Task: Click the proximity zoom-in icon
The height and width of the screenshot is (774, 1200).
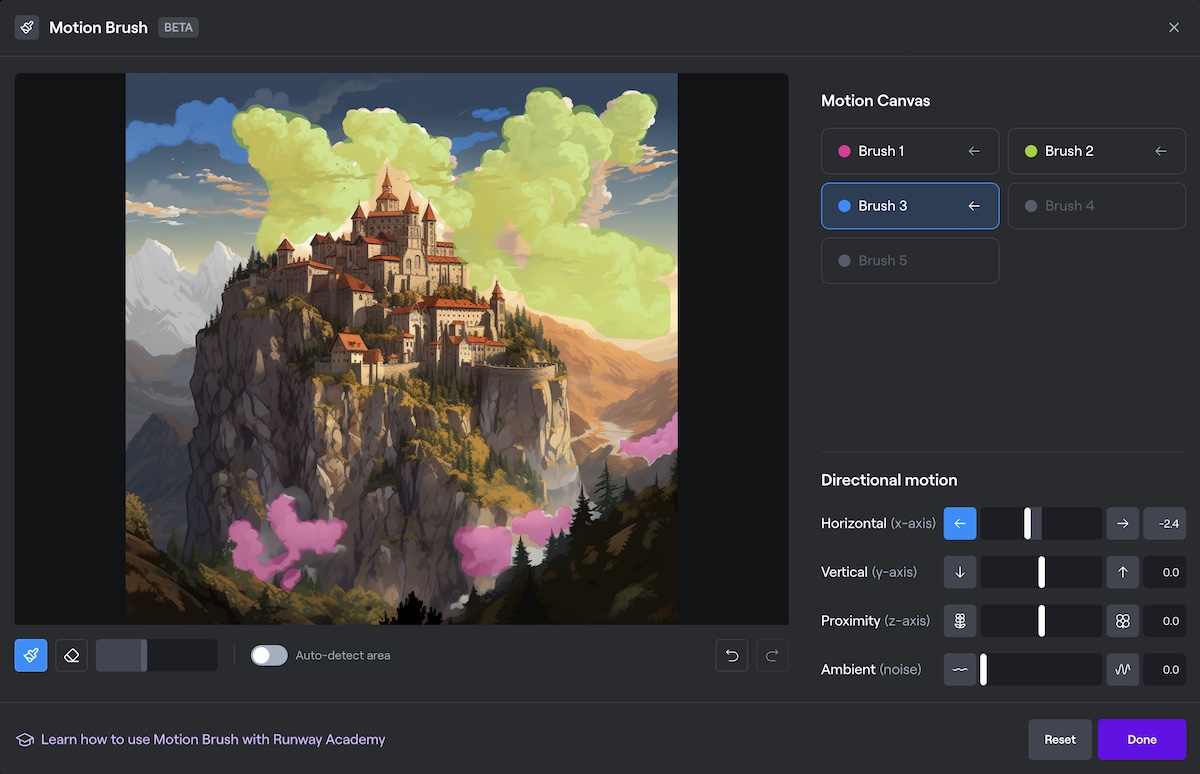Action: tap(1123, 621)
